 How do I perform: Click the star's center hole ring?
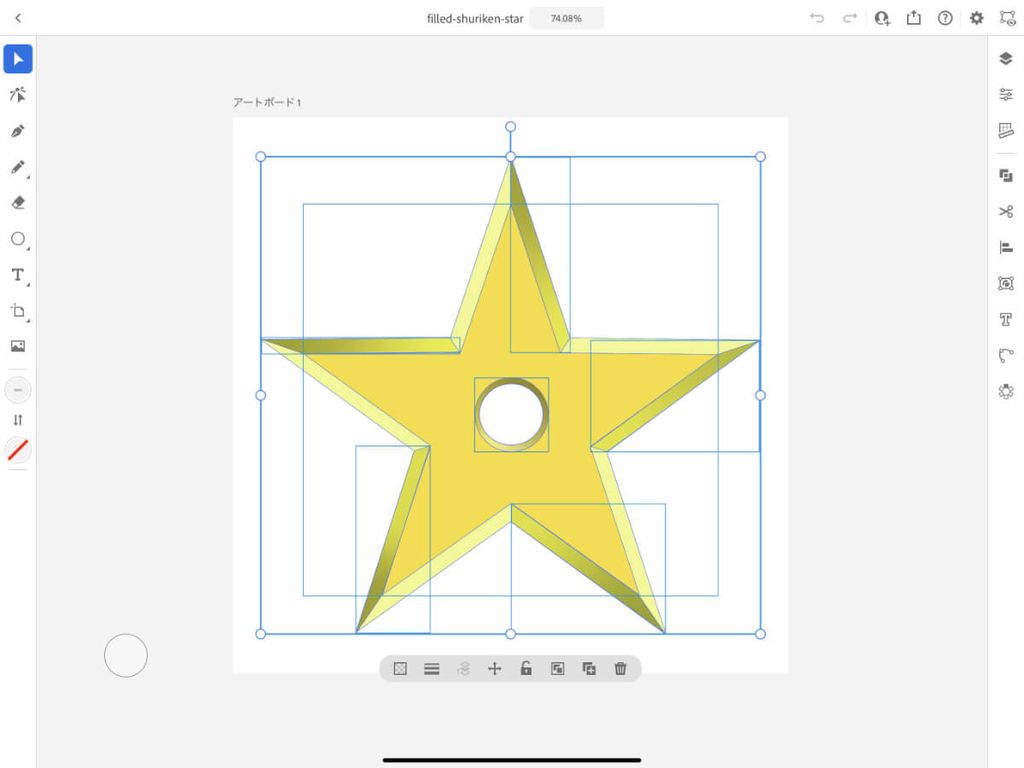point(511,414)
